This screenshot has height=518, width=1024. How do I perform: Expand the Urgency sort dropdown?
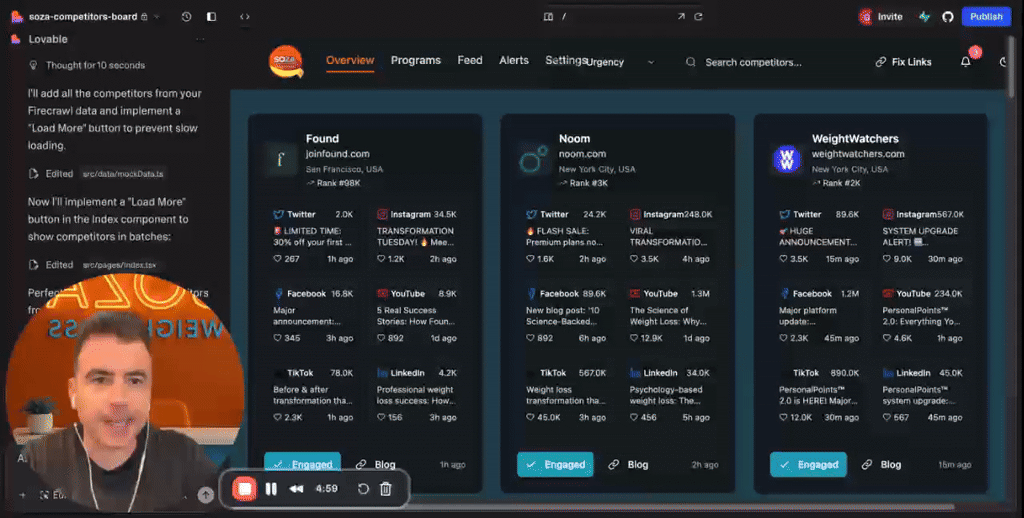tap(620, 62)
